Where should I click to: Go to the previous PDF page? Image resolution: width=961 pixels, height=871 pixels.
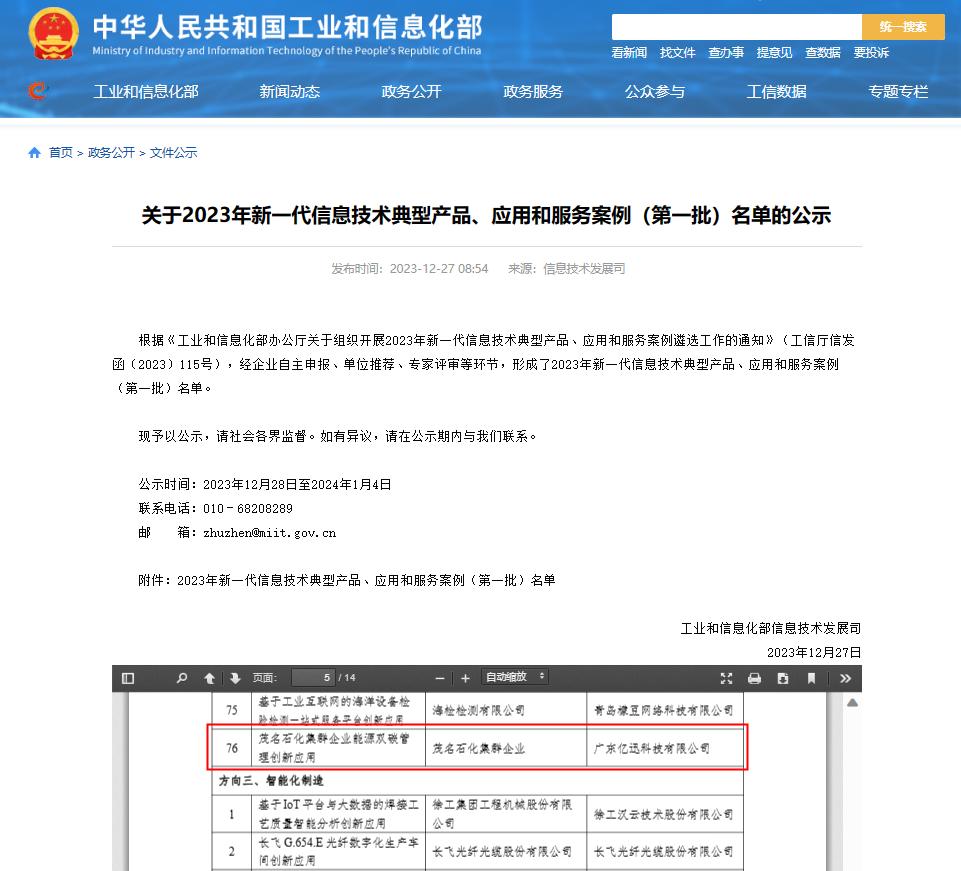[210, 678]
